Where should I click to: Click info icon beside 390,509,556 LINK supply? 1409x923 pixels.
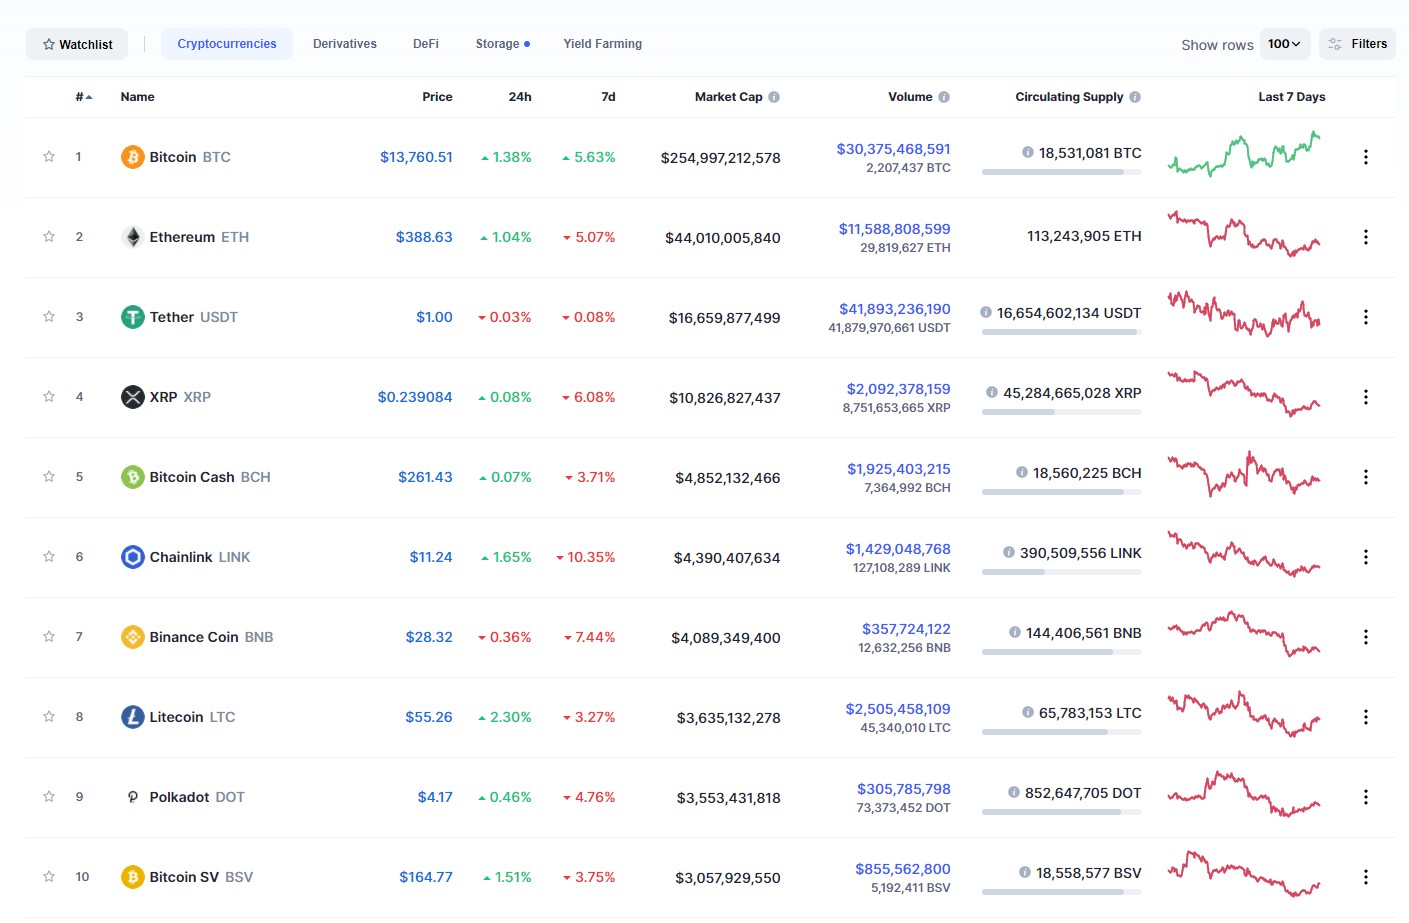[x=1008, y=553]
